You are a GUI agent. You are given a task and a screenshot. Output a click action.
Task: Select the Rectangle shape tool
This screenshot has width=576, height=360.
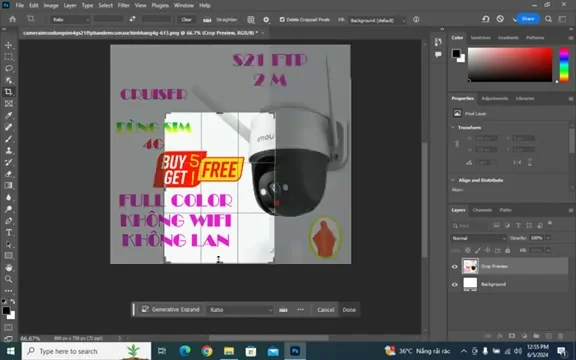coord(8,256)
